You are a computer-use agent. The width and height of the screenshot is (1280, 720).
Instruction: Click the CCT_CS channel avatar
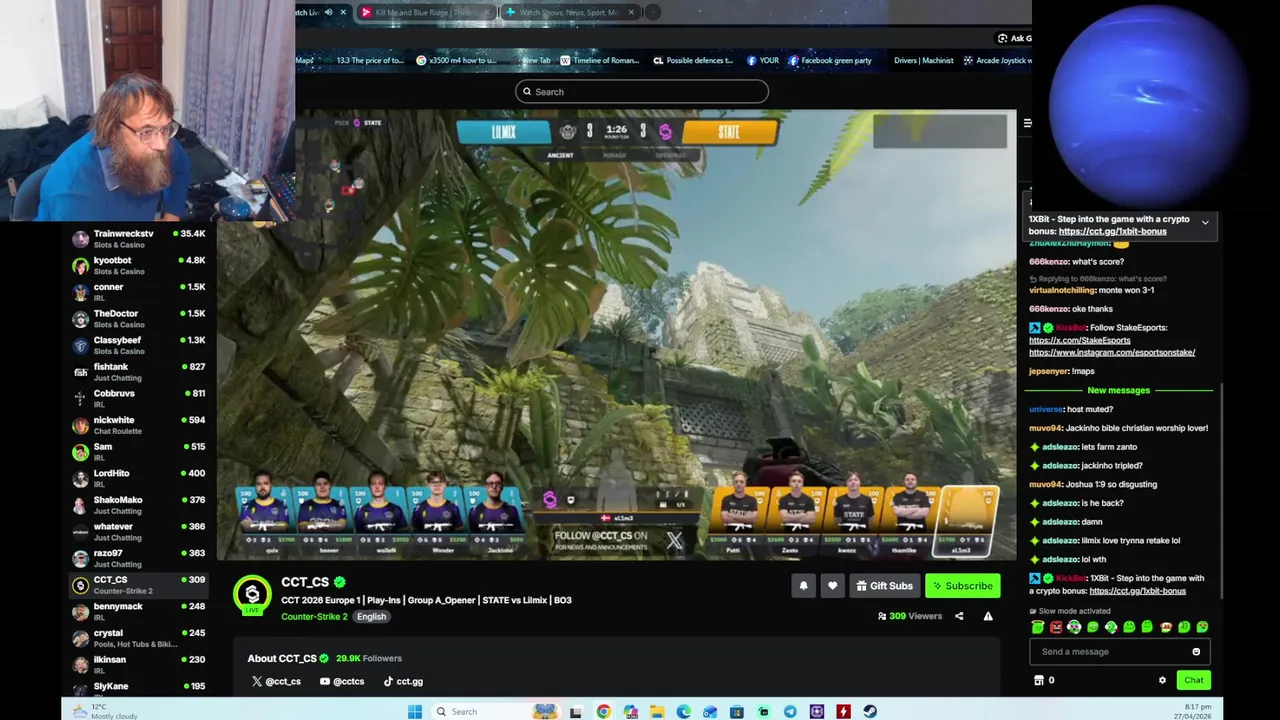coord(252,594)
